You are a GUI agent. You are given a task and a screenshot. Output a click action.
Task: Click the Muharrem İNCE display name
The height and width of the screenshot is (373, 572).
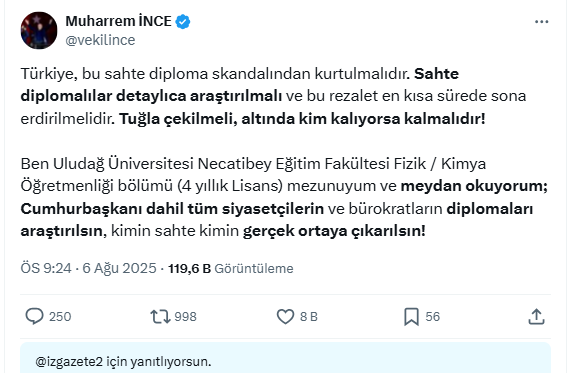pyautogui.click(x=119, y=22)
